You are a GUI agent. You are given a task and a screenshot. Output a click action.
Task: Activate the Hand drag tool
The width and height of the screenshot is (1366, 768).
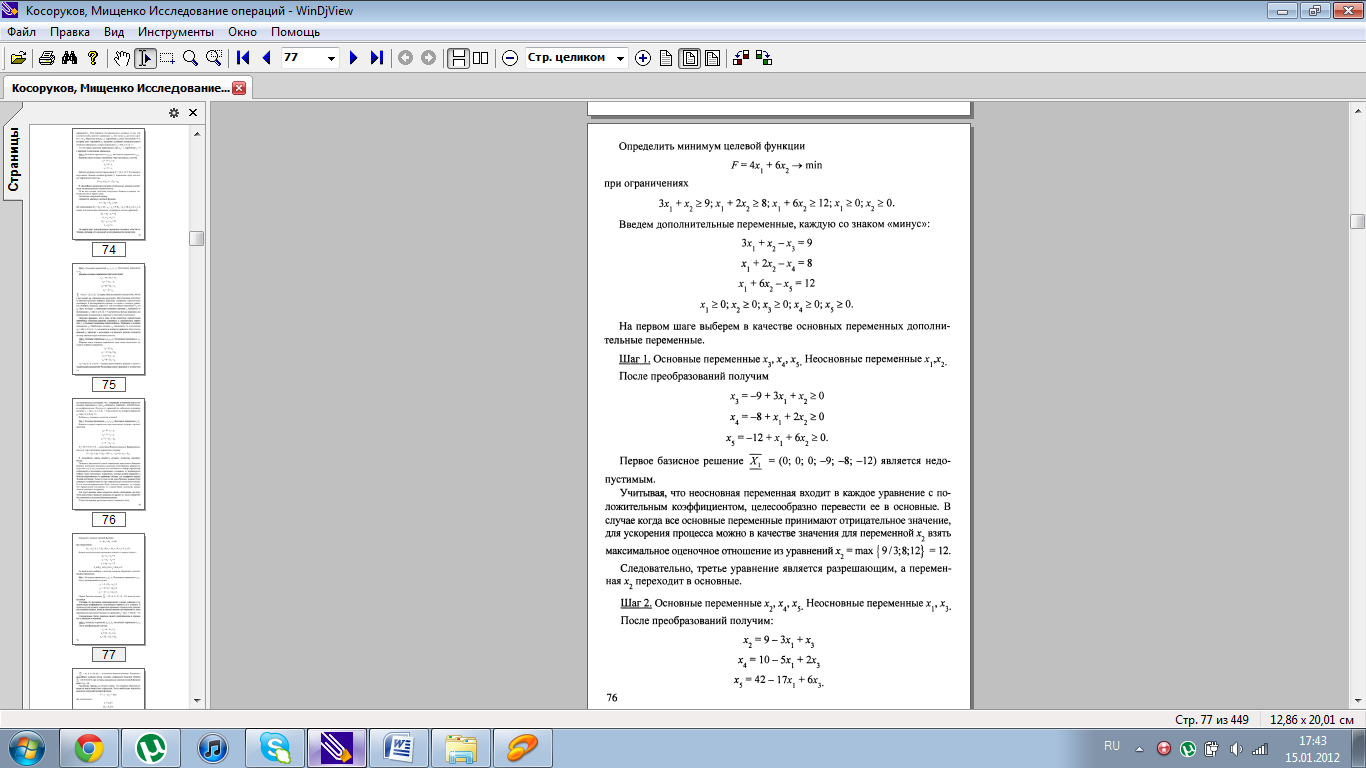122,58
